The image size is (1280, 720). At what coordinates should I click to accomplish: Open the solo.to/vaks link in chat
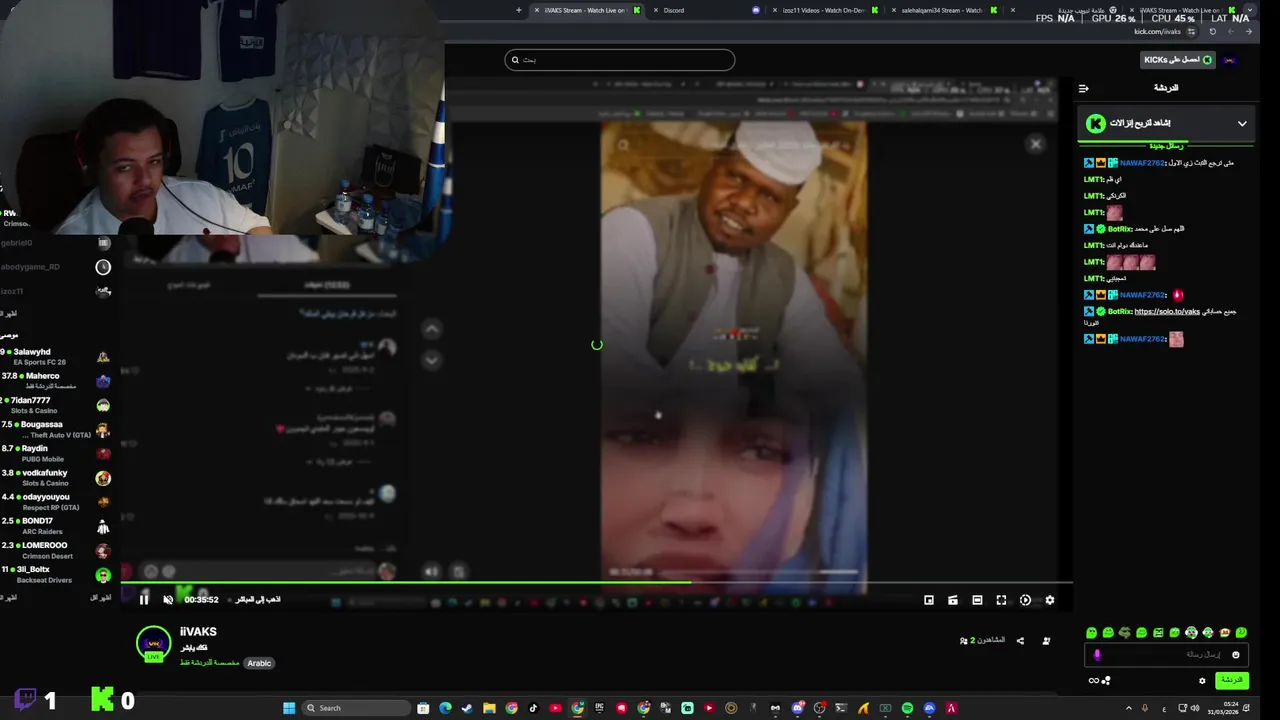click(x=1167, y=312)
